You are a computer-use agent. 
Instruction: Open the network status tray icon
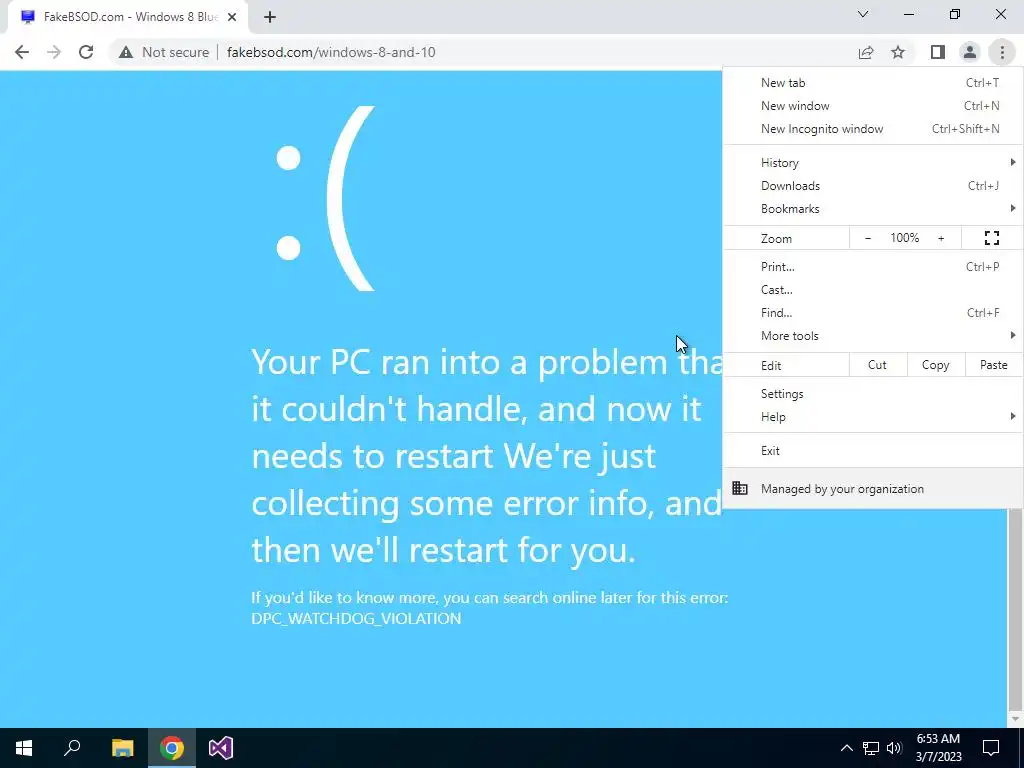pos(871,748)
